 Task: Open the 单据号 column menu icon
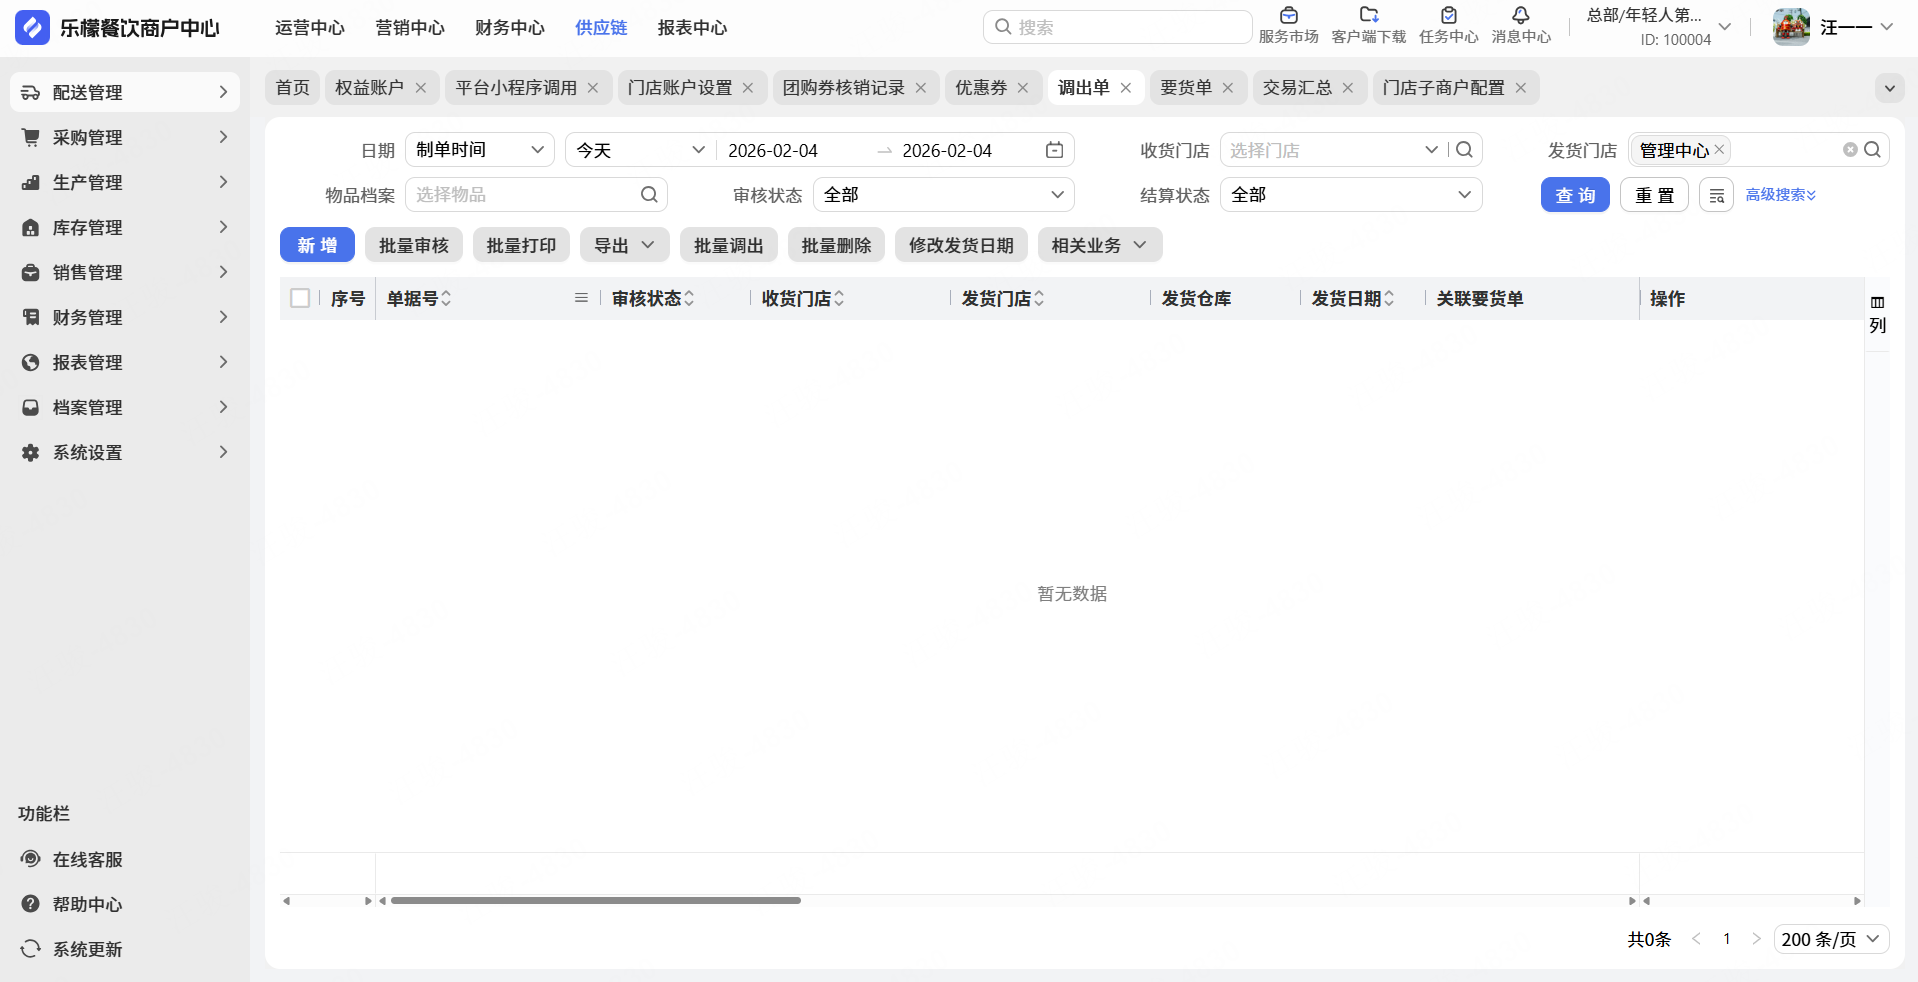coord(581,298)
